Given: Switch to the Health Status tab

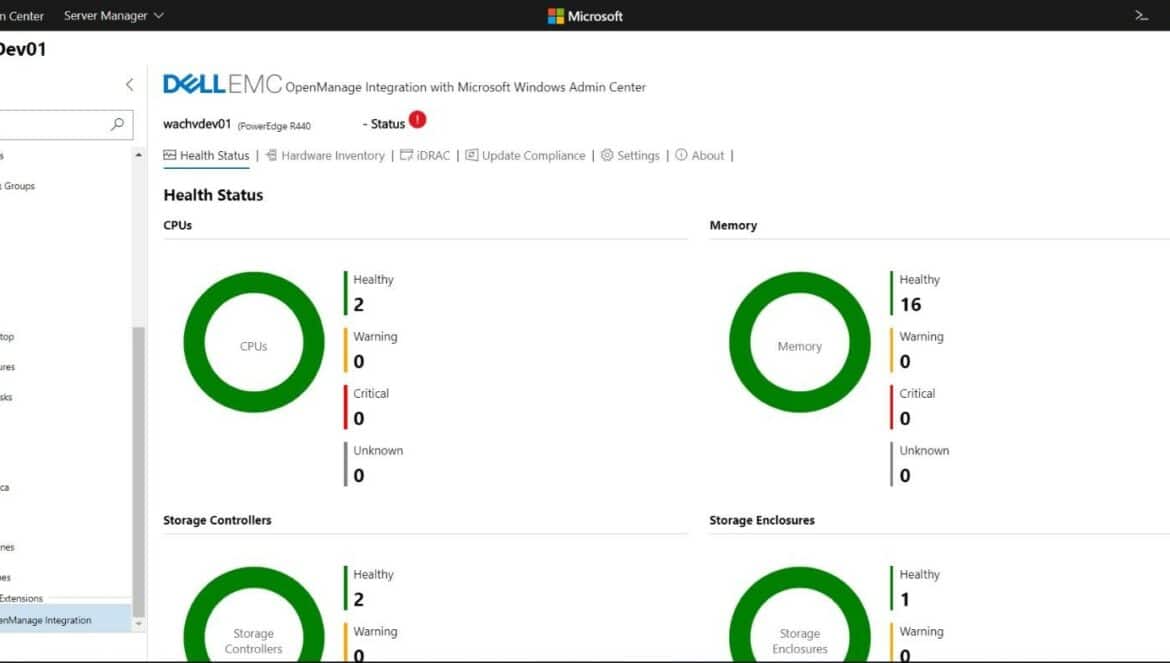Looking at the screenshot, I should point(207,155).
